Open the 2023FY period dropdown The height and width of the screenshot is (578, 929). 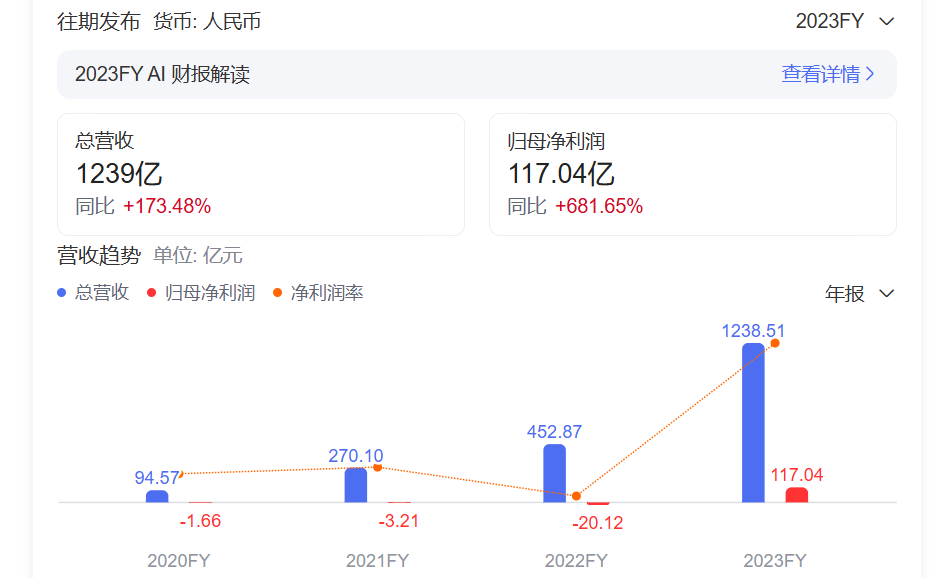[x=844, y=21]
